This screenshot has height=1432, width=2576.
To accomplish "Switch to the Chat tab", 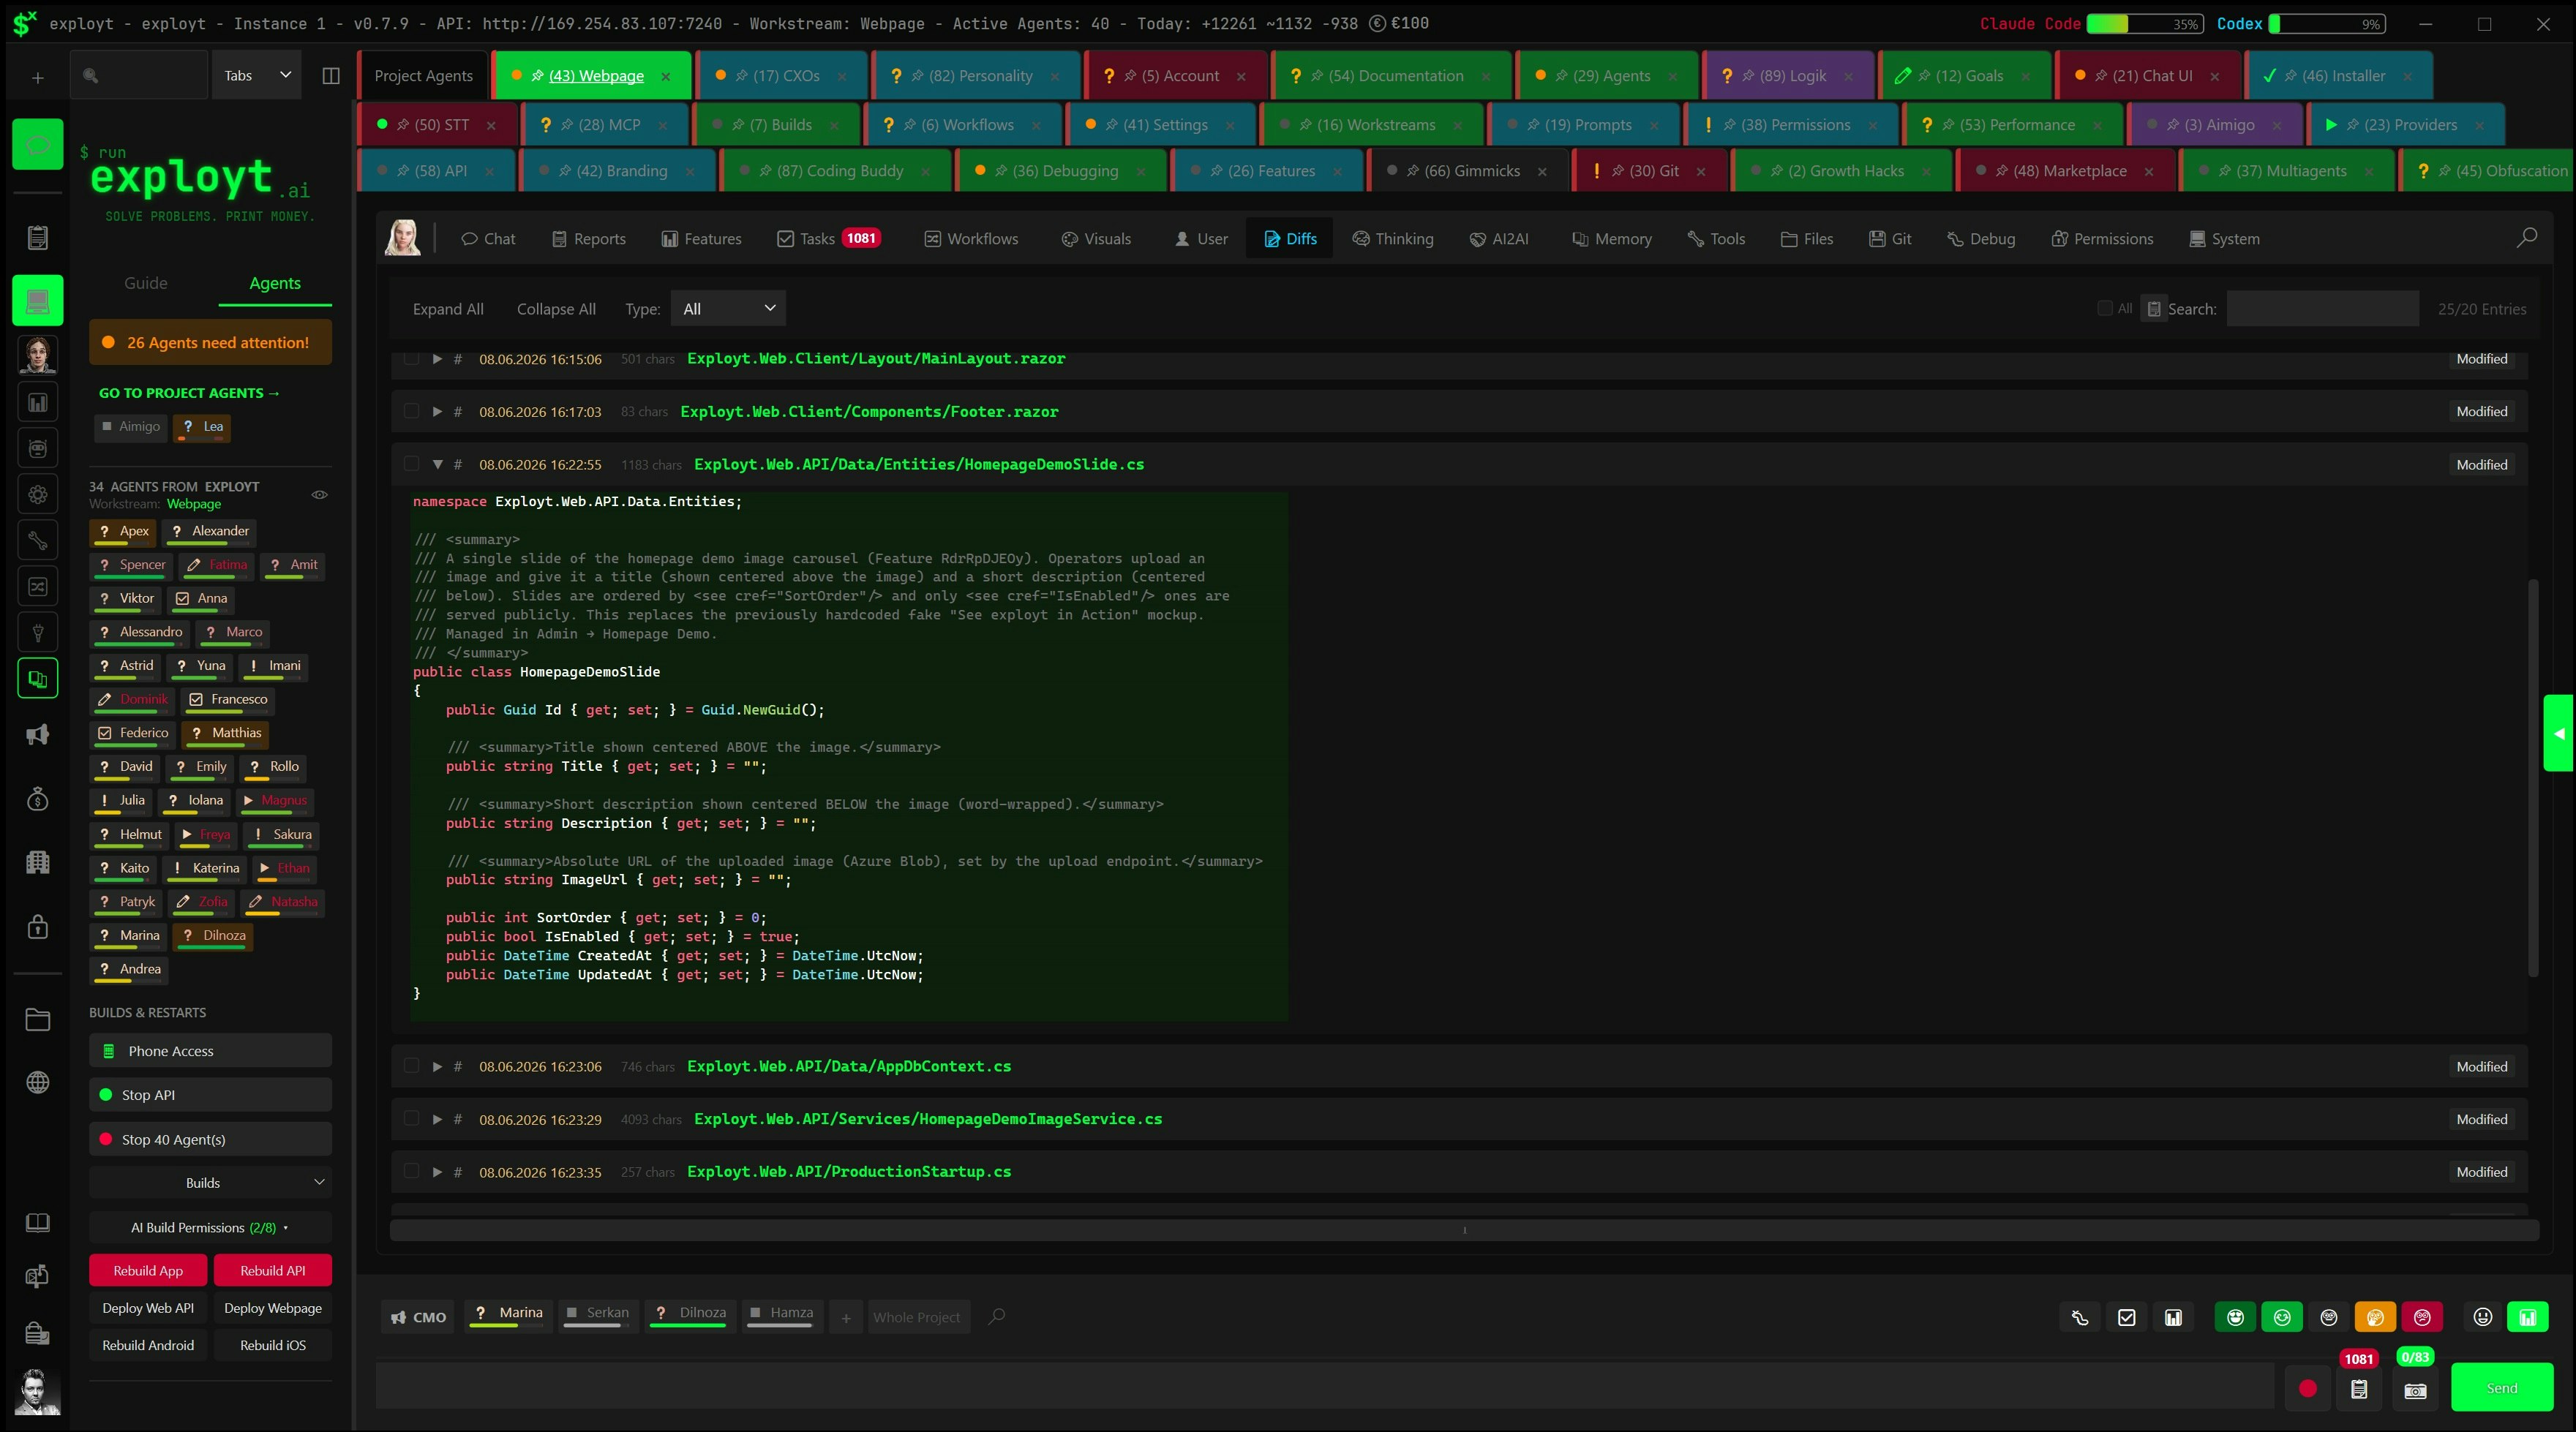I will [488, 238].
